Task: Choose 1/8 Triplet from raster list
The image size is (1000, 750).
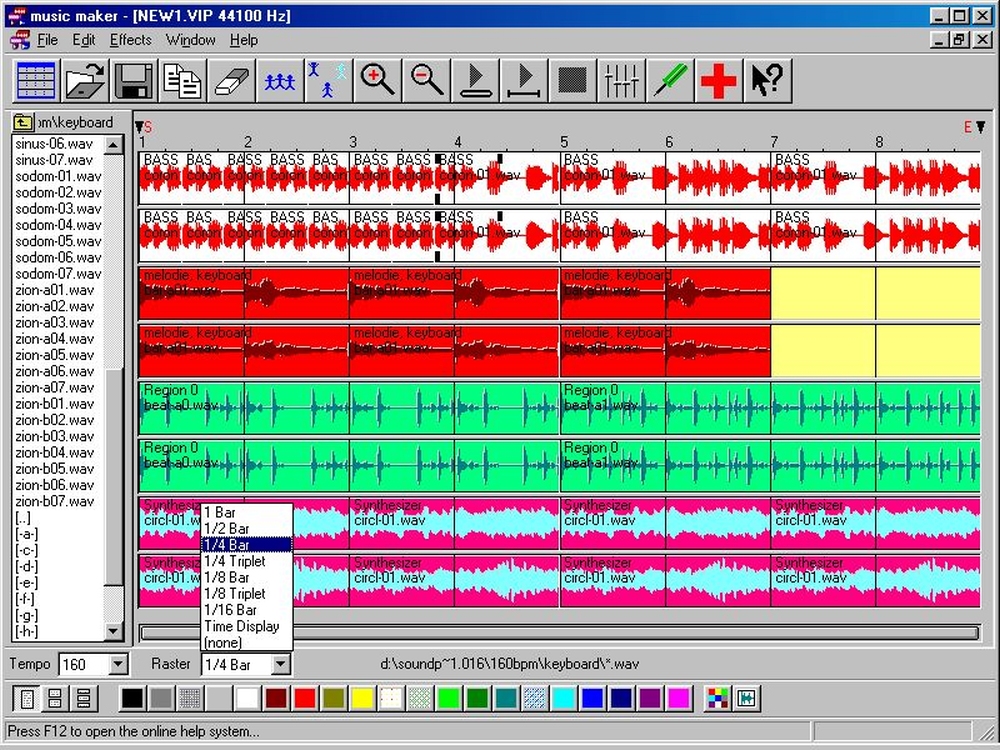Action: [235, 594]
